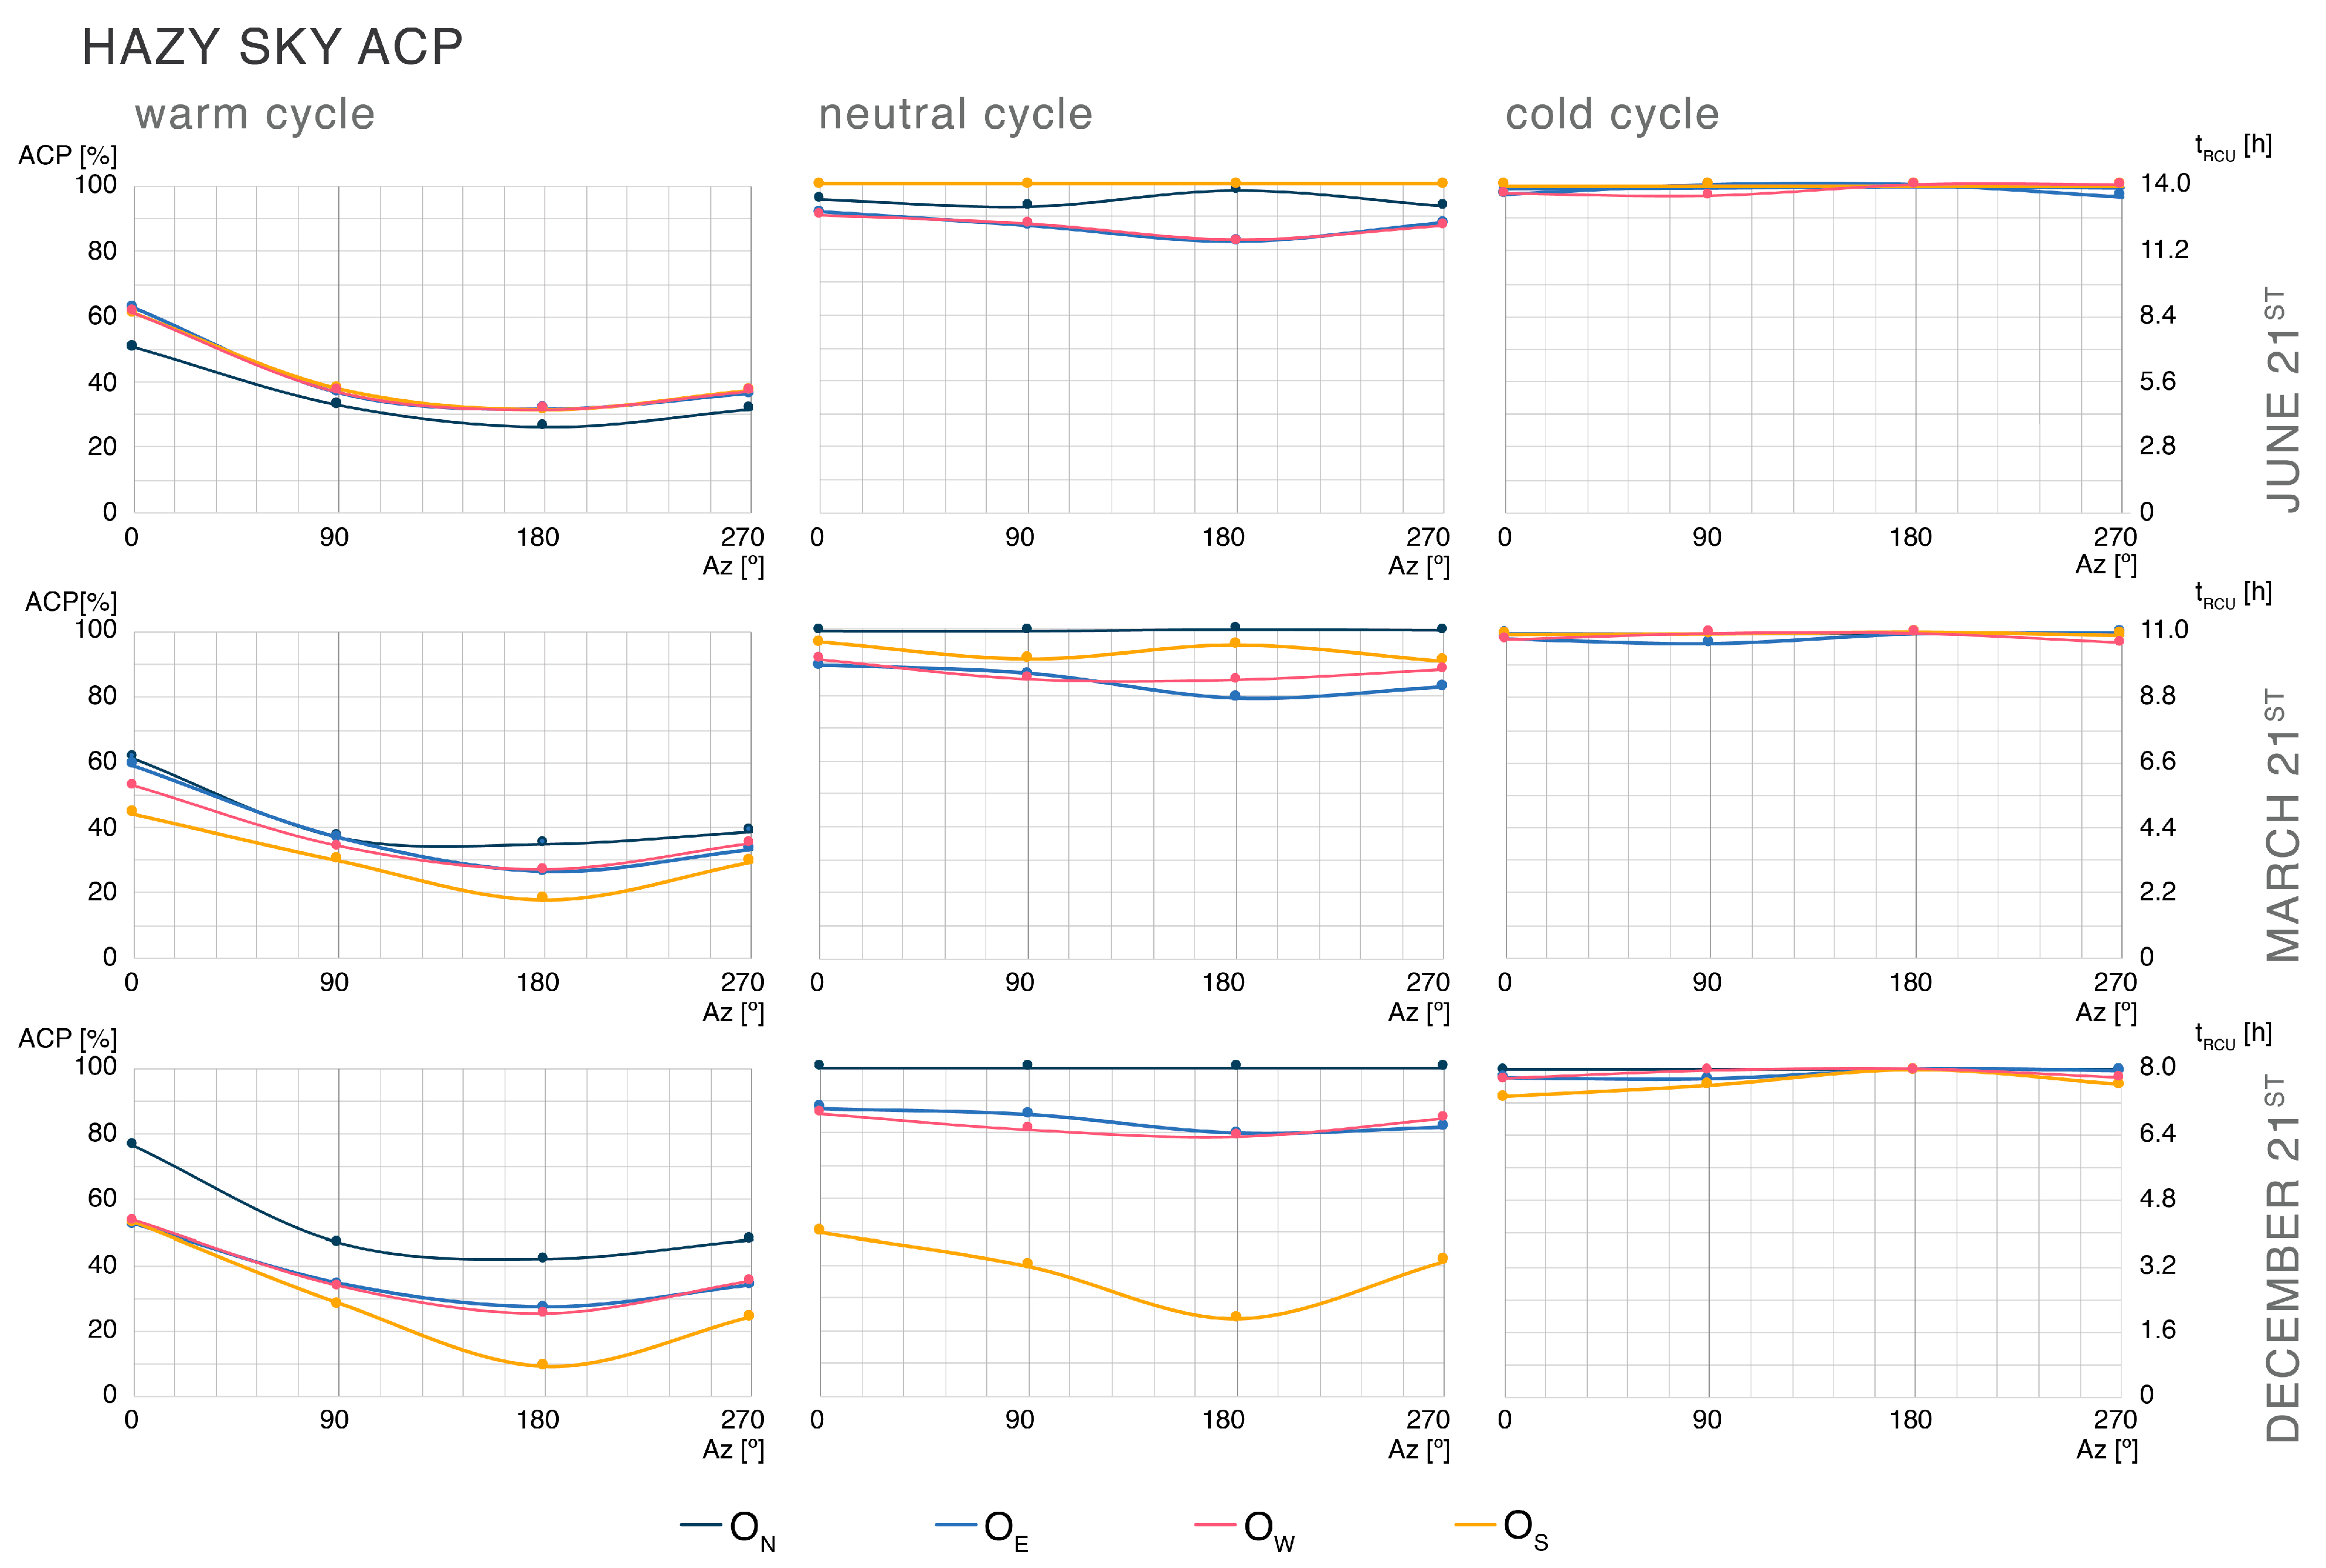Viewport: 2326px width, 1568px height.
Task: Click navy point at azimuth 0 in December warm chart
Action: [132, 1143]
